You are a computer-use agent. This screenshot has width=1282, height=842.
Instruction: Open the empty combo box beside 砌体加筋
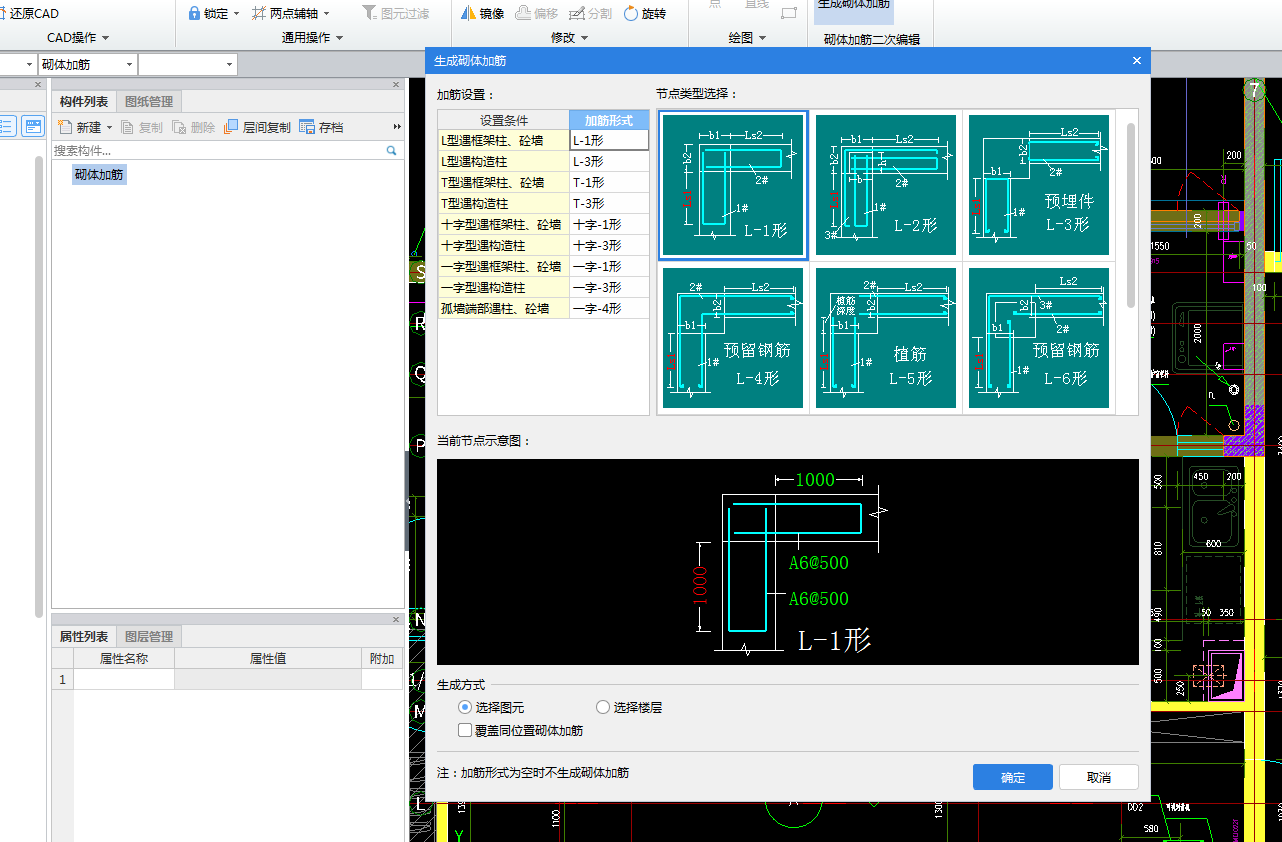tap(188, 64)
